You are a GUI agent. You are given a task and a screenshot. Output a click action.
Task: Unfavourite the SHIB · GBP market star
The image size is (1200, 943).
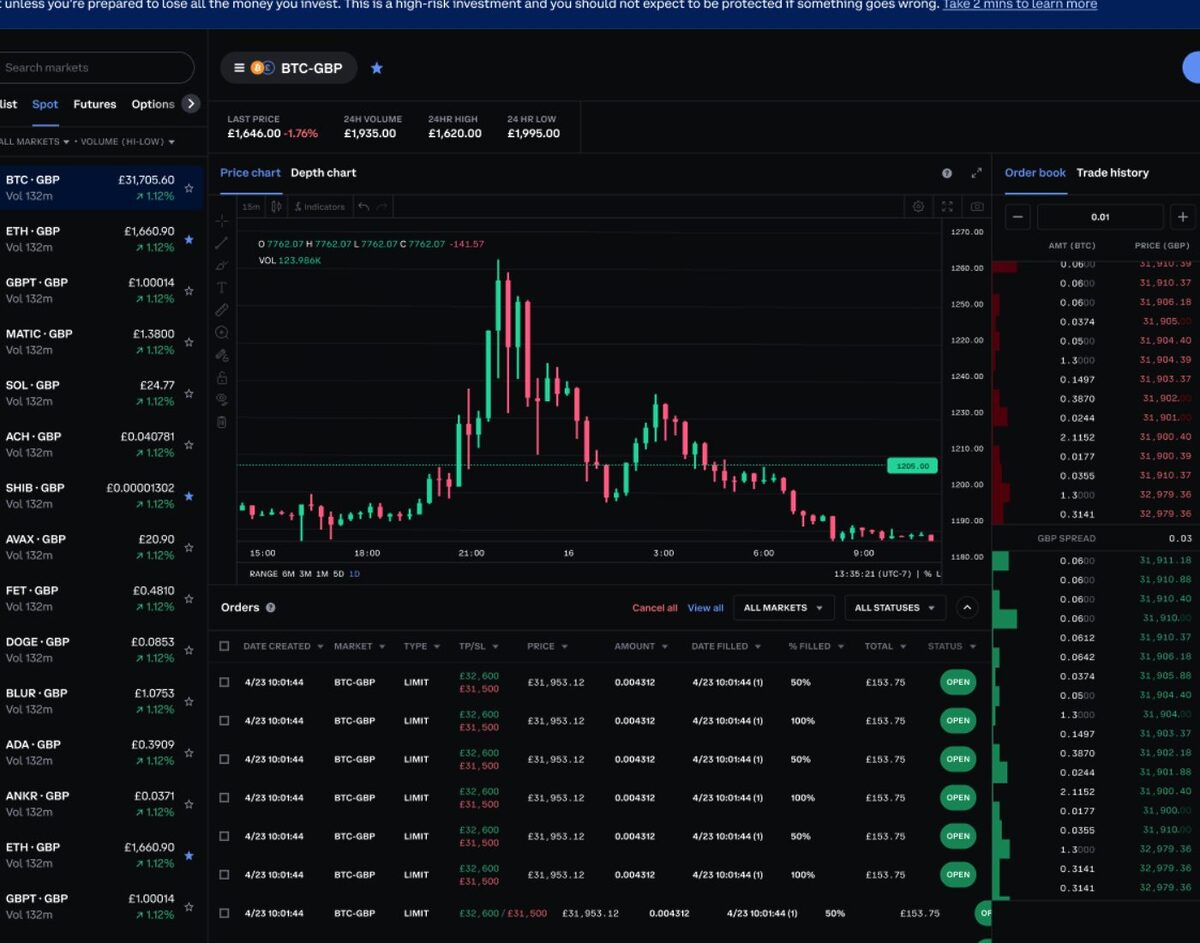189,496
